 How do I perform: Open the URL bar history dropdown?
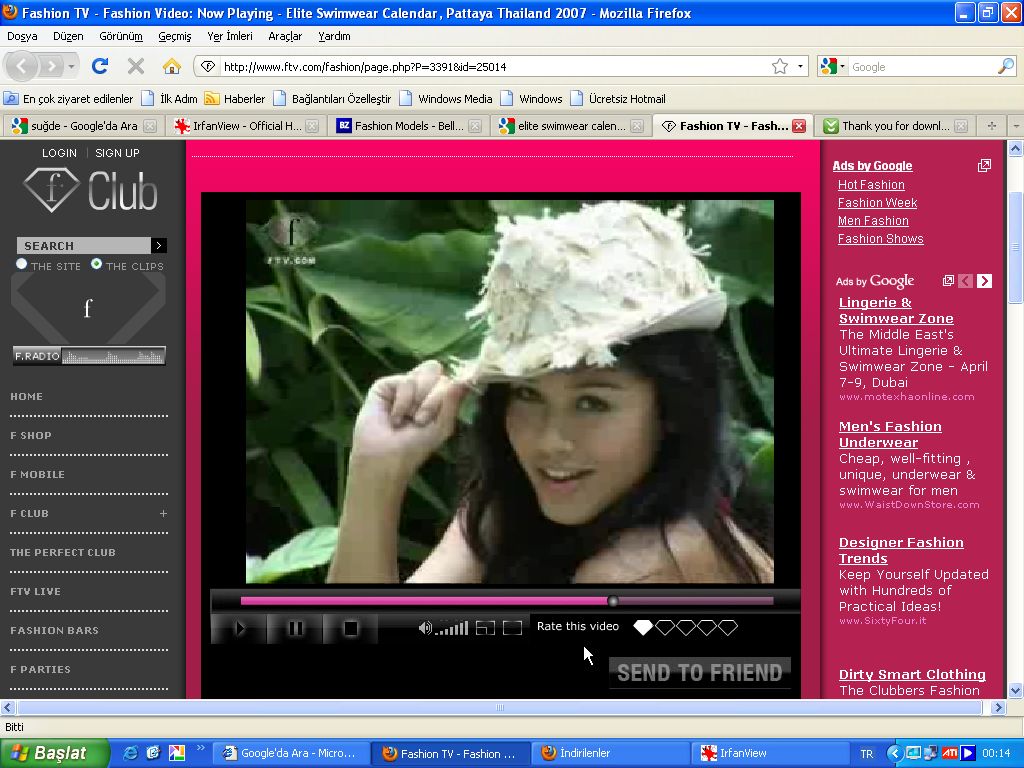801,67
